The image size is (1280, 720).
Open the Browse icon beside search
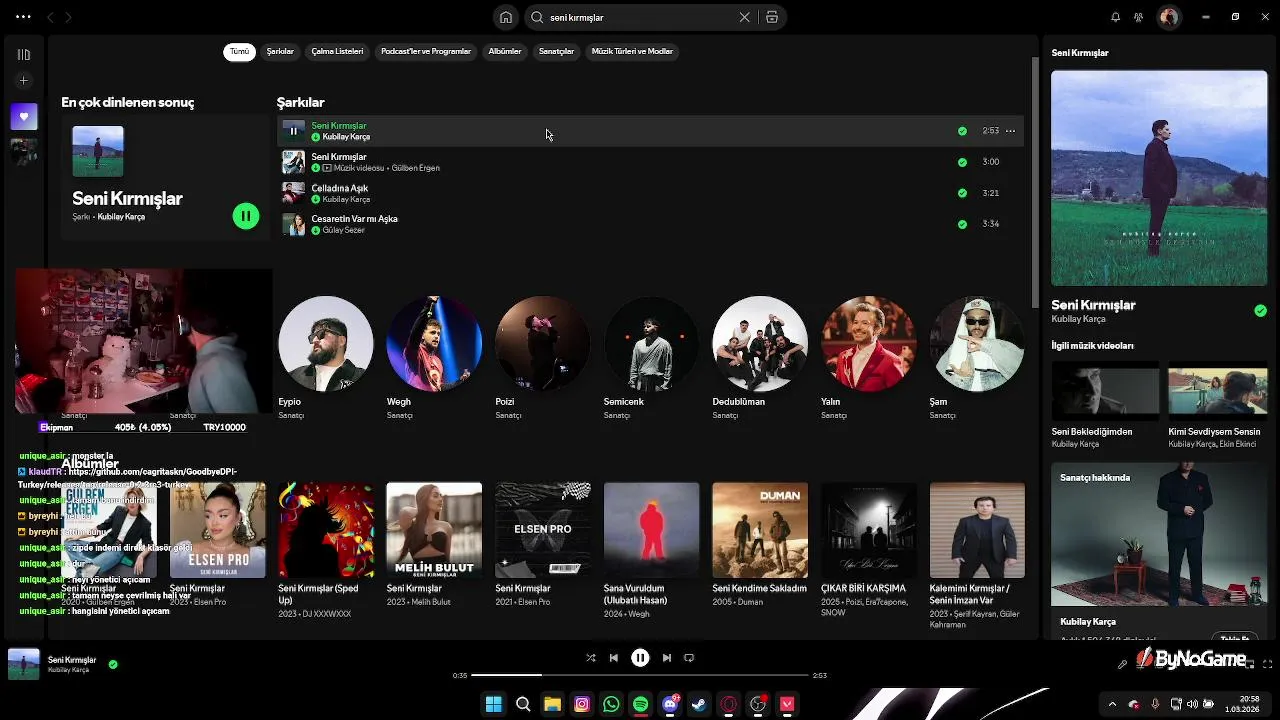772,17
